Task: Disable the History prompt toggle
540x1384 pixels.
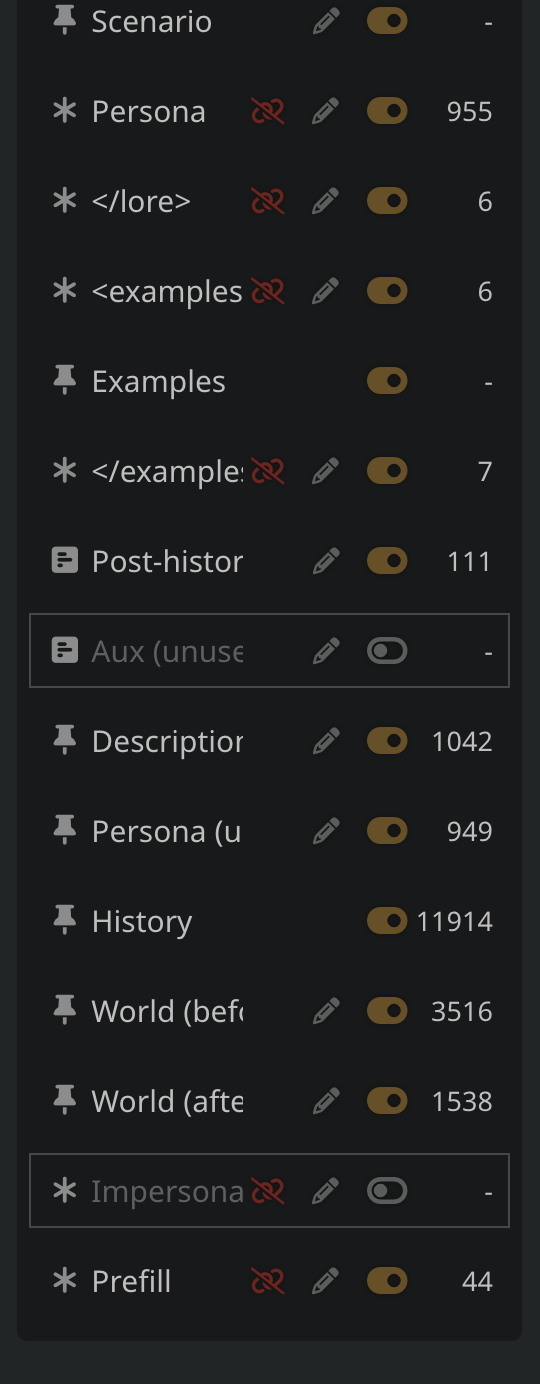Action: (387, 921)
